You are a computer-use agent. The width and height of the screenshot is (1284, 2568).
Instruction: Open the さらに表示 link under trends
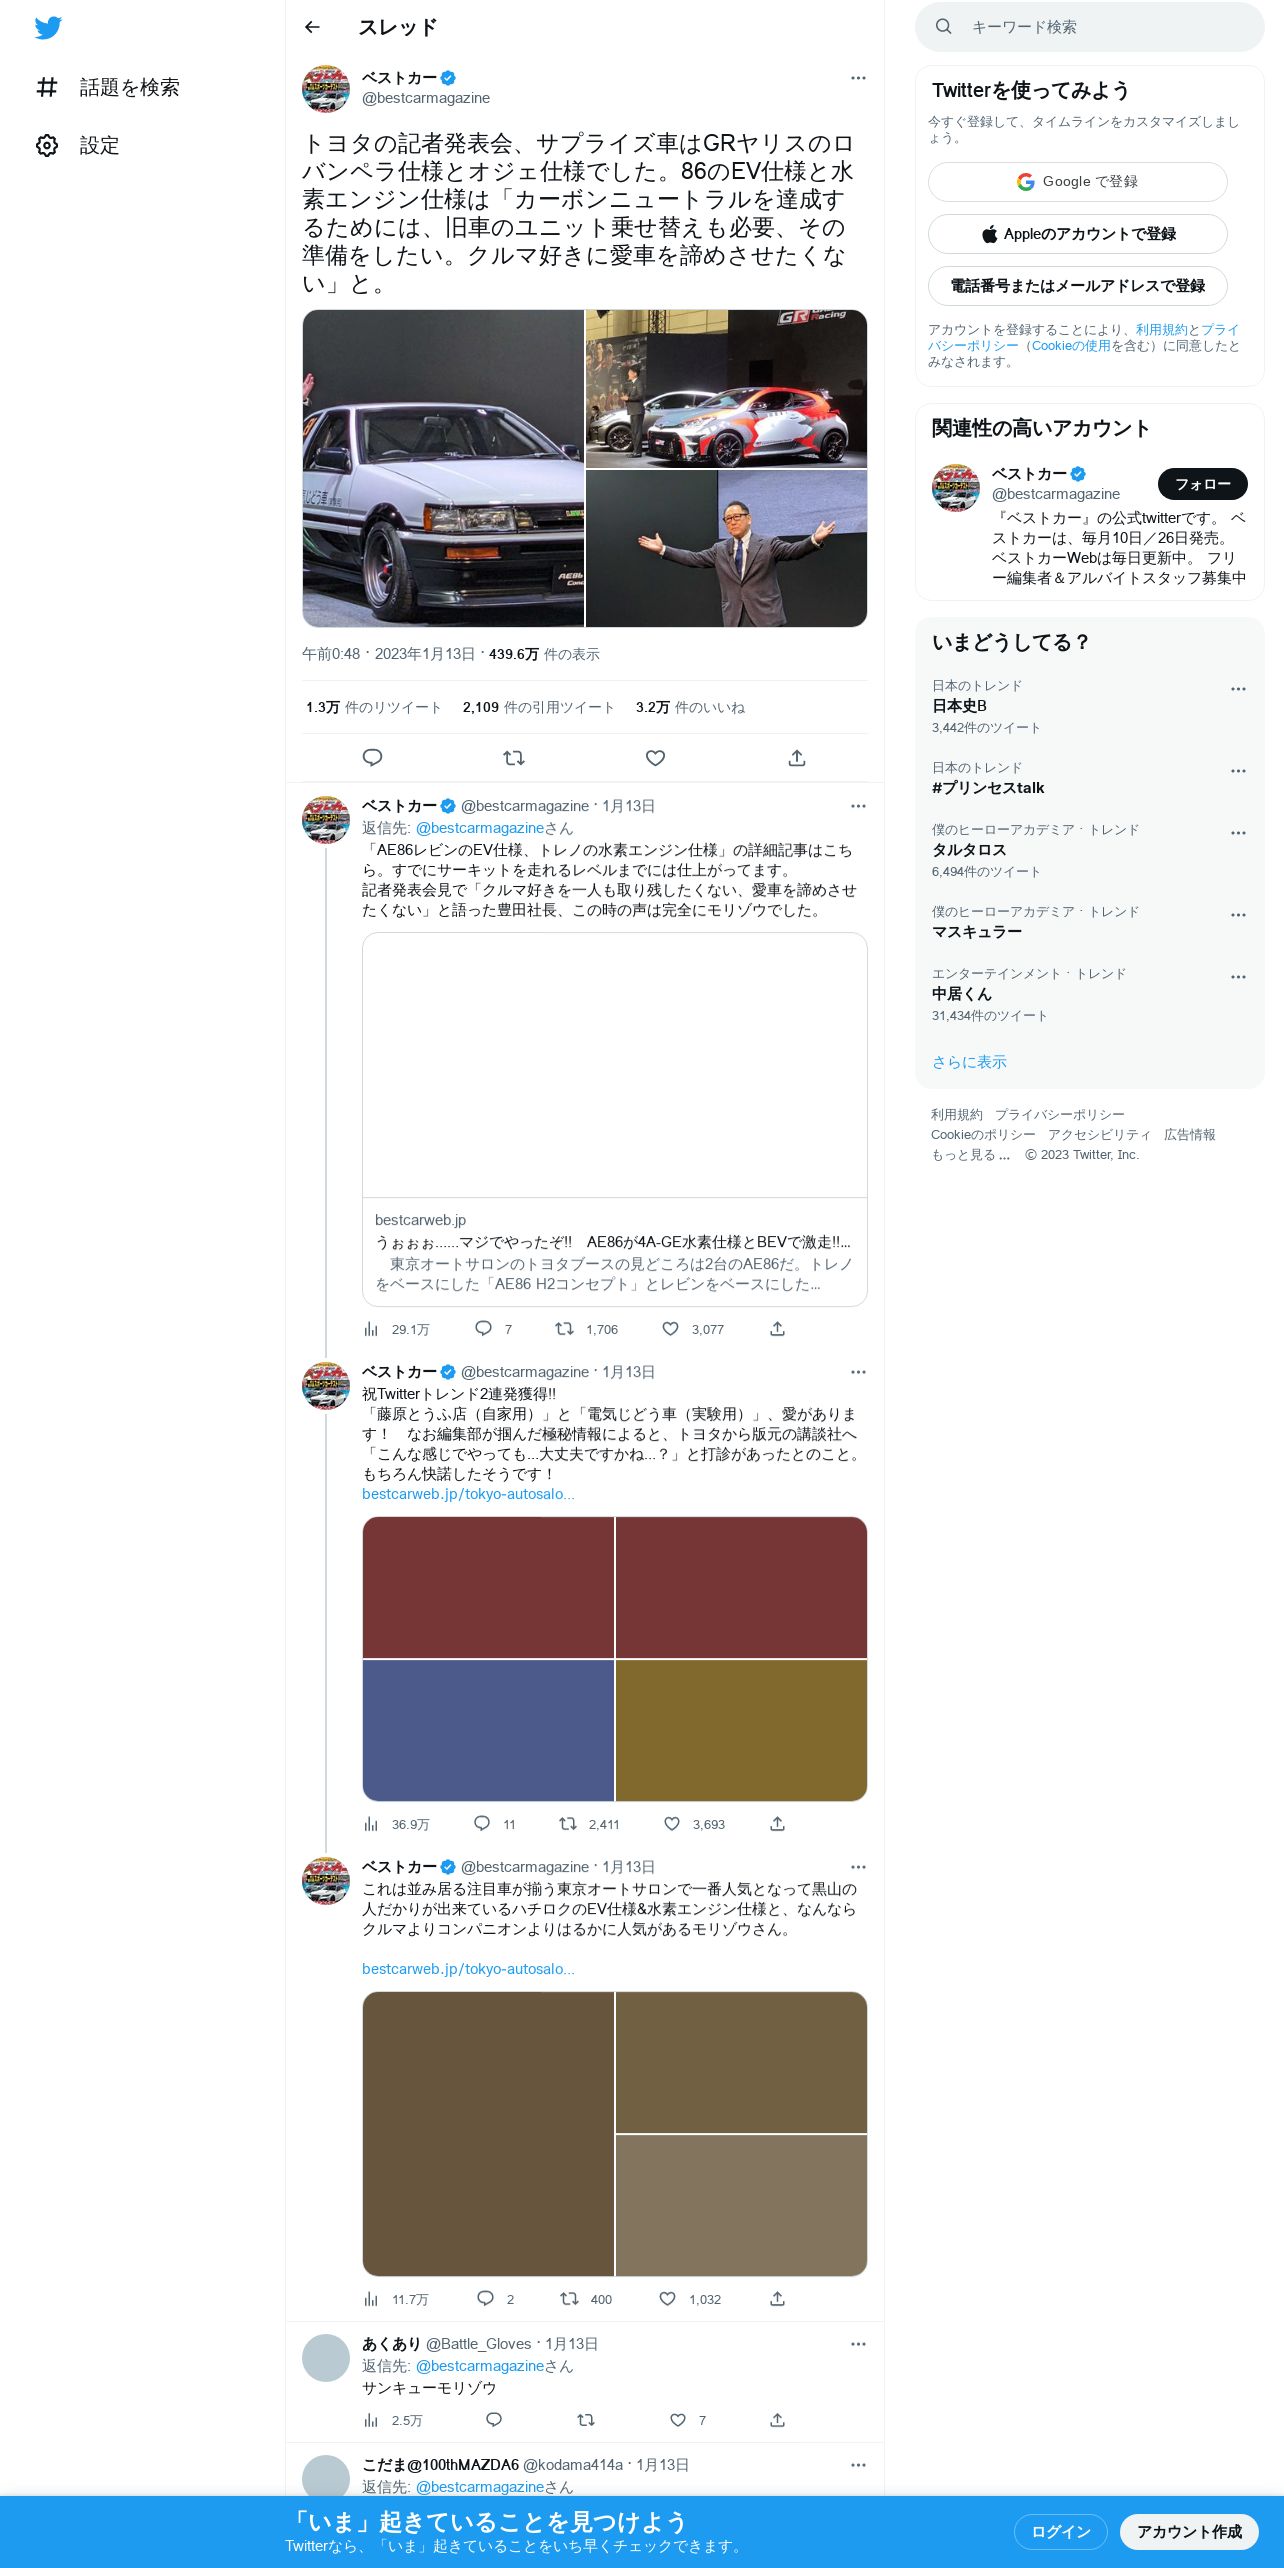[x=969, y=1062]
